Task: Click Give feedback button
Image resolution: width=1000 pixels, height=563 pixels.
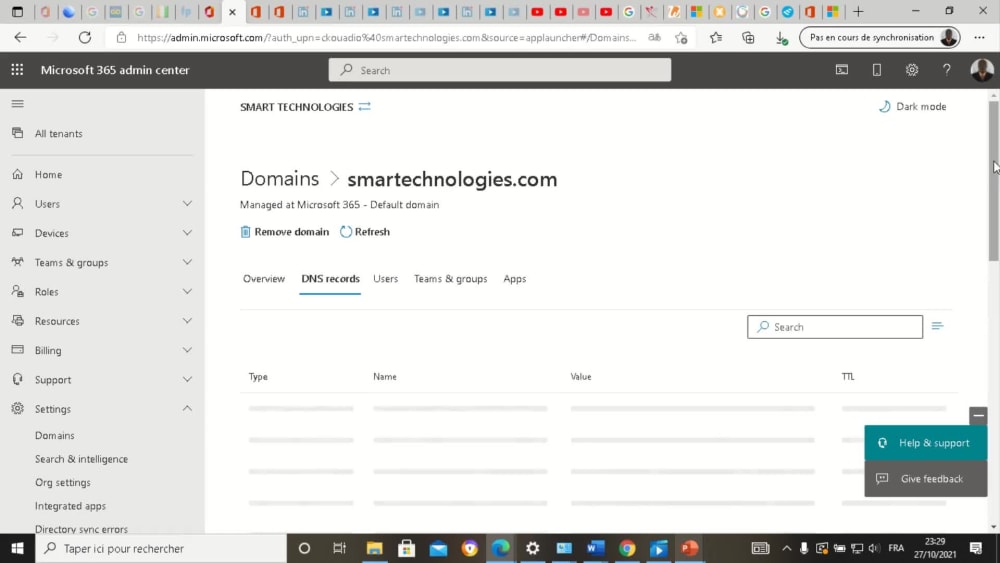Action: [925, 479]
